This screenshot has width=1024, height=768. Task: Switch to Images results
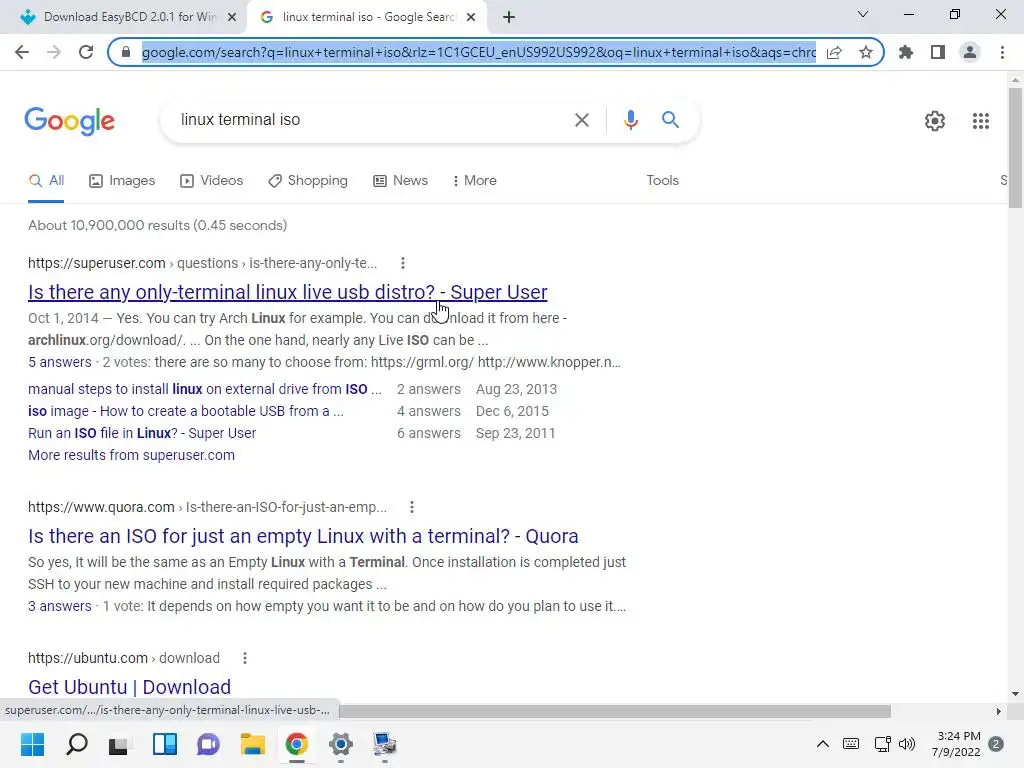pyautogui.click(x=122, y=181)
